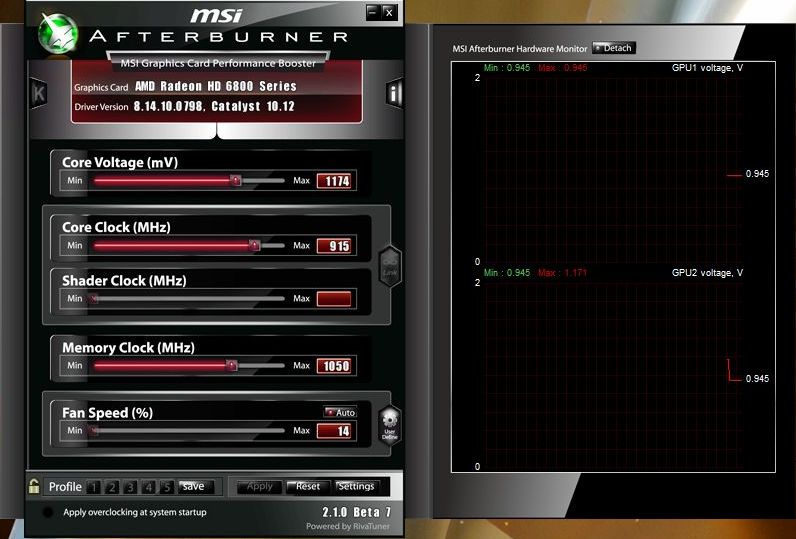Click the GPU1 voltage, V label
The height and width of the screenshot is (539, 796).
click(707, 68)
